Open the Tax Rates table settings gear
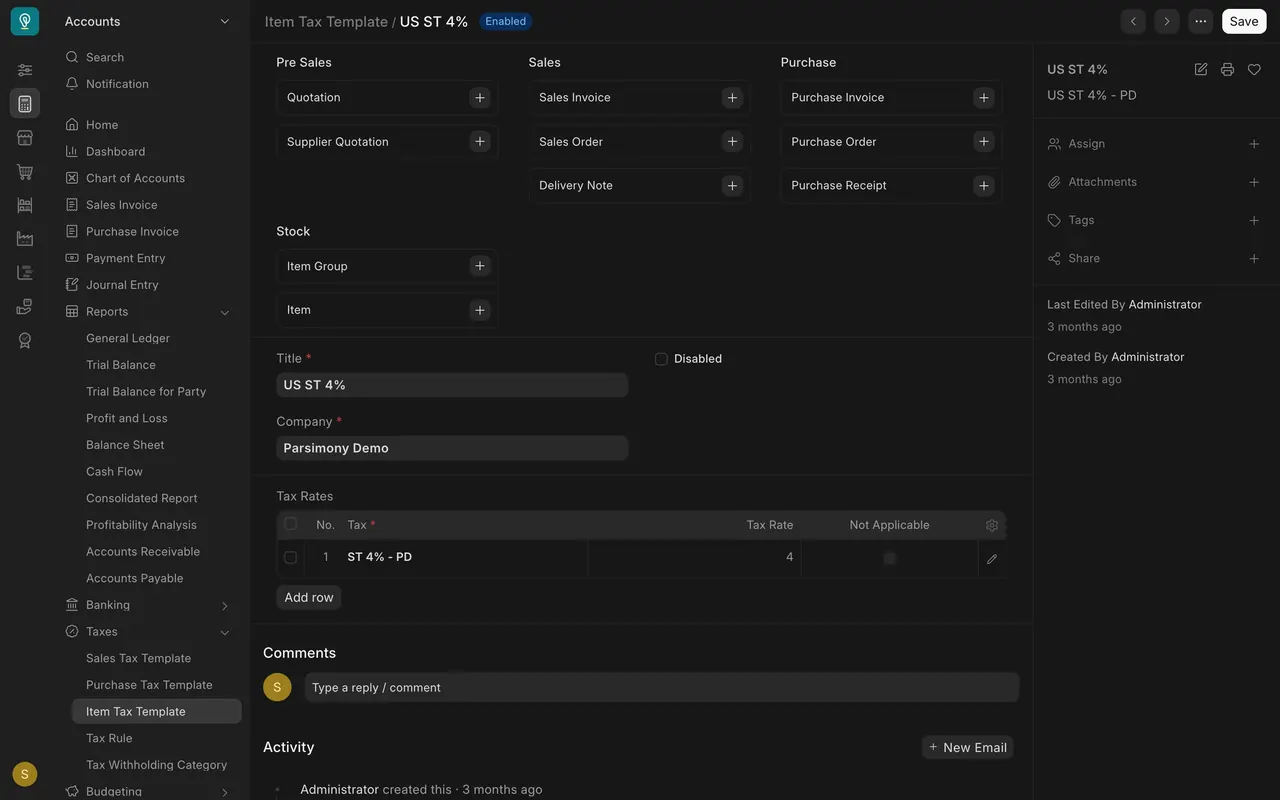This screenshot has width=1280, height=800. click(x=992, y=525)
